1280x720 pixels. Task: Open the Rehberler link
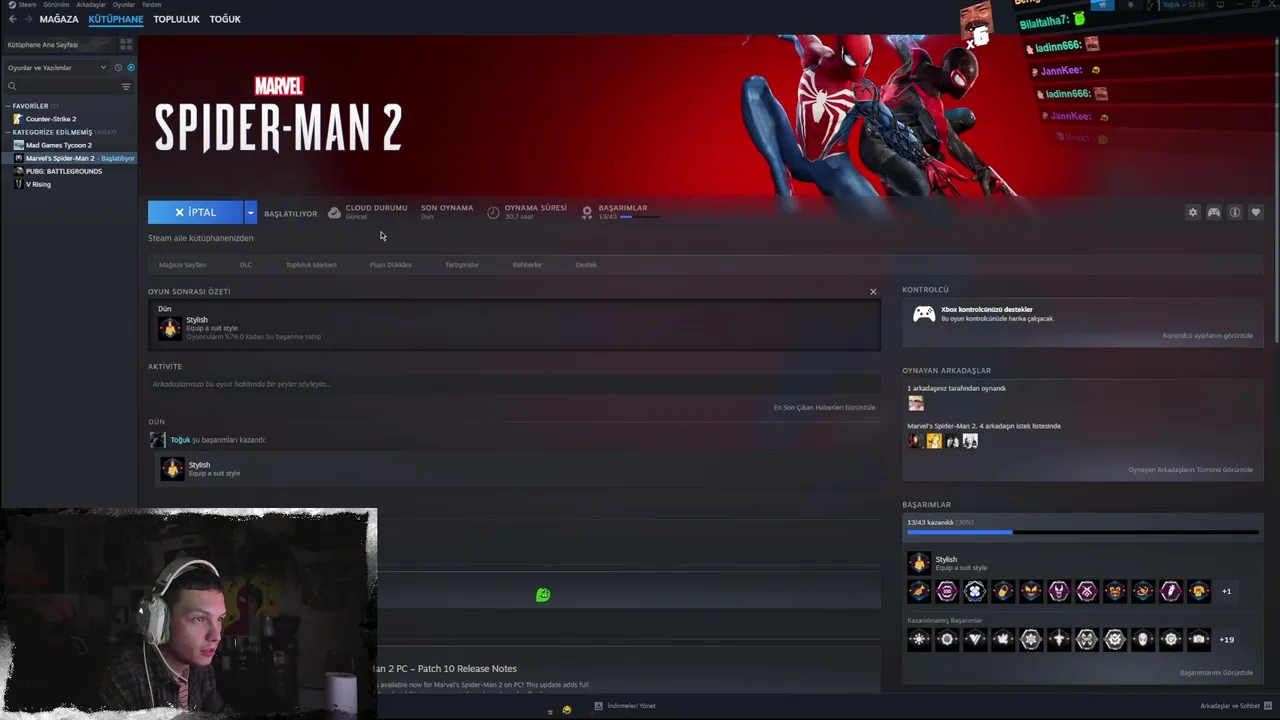(x=527, y=265)
